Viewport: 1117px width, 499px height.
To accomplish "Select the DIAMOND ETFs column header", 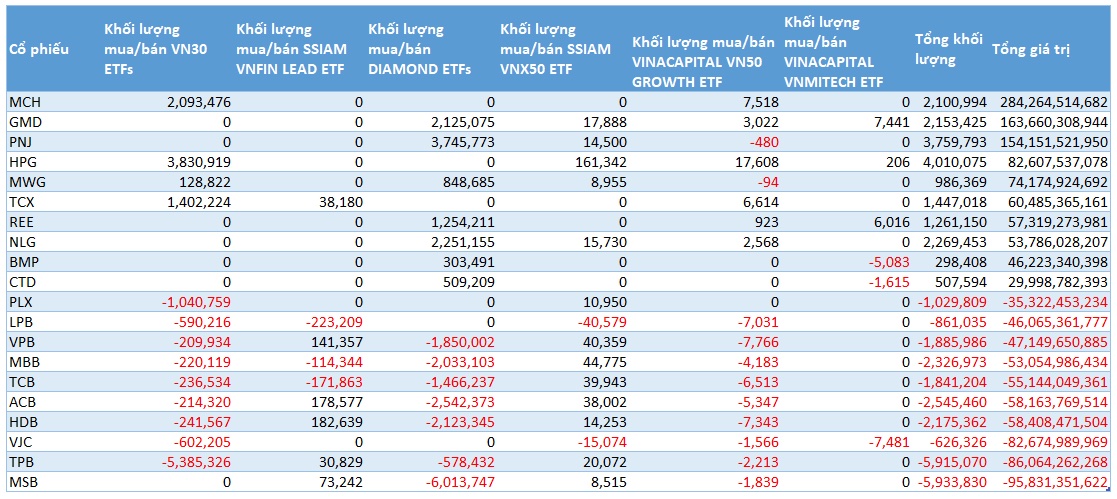I will pyautogui.click(x=420, y=50).
